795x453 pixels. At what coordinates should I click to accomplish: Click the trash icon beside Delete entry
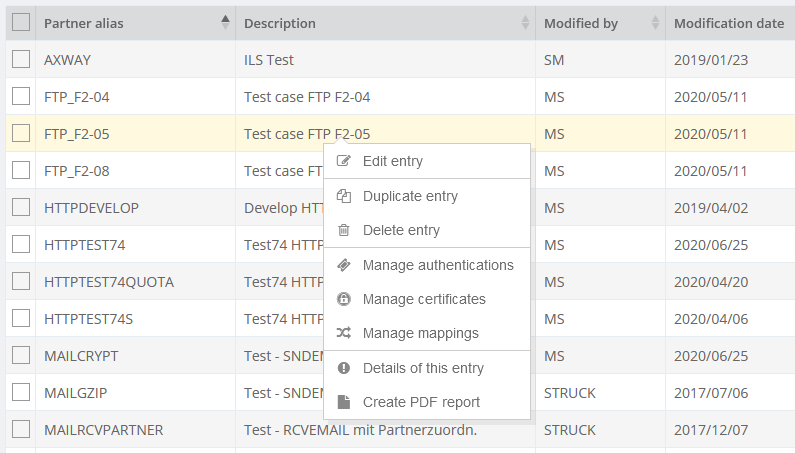point(344,230)
